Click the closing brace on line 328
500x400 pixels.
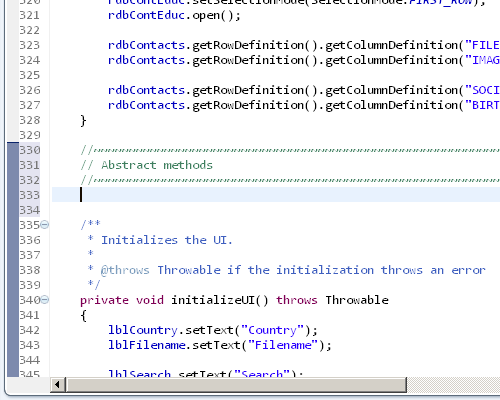83,120
